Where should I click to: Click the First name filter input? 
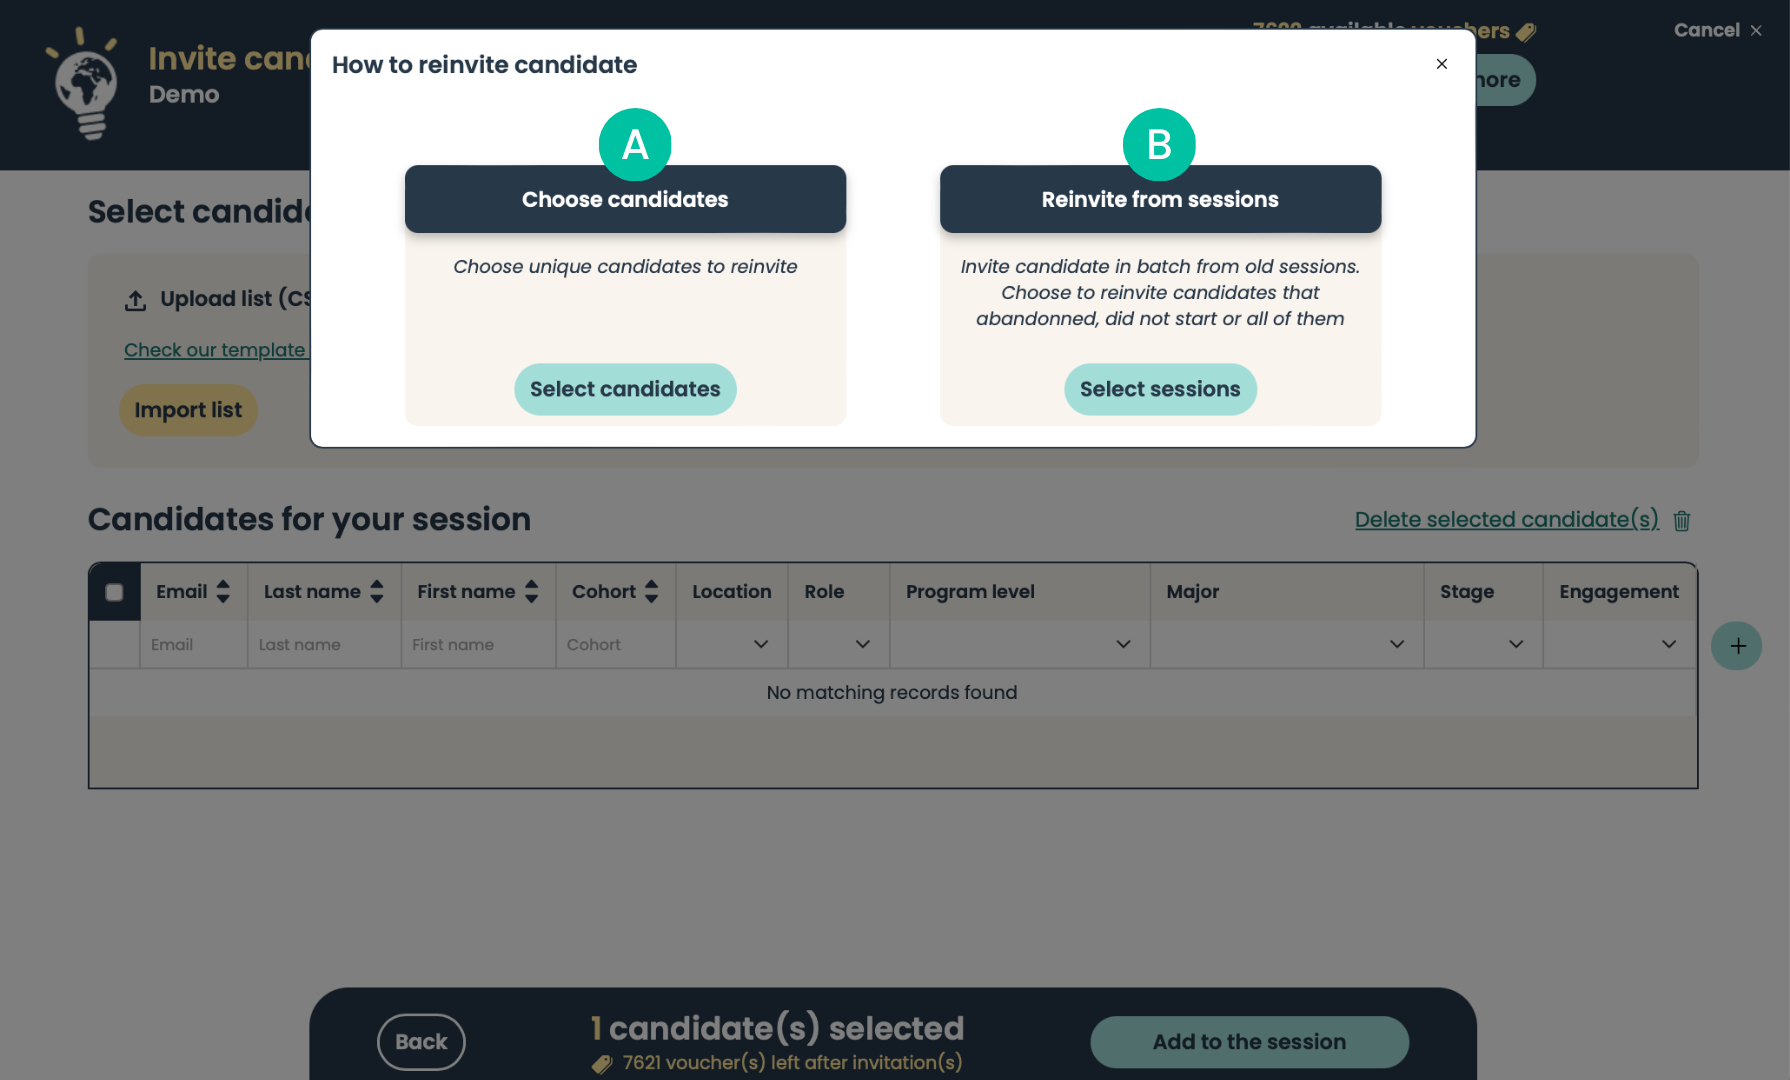(x=478, y=645)
